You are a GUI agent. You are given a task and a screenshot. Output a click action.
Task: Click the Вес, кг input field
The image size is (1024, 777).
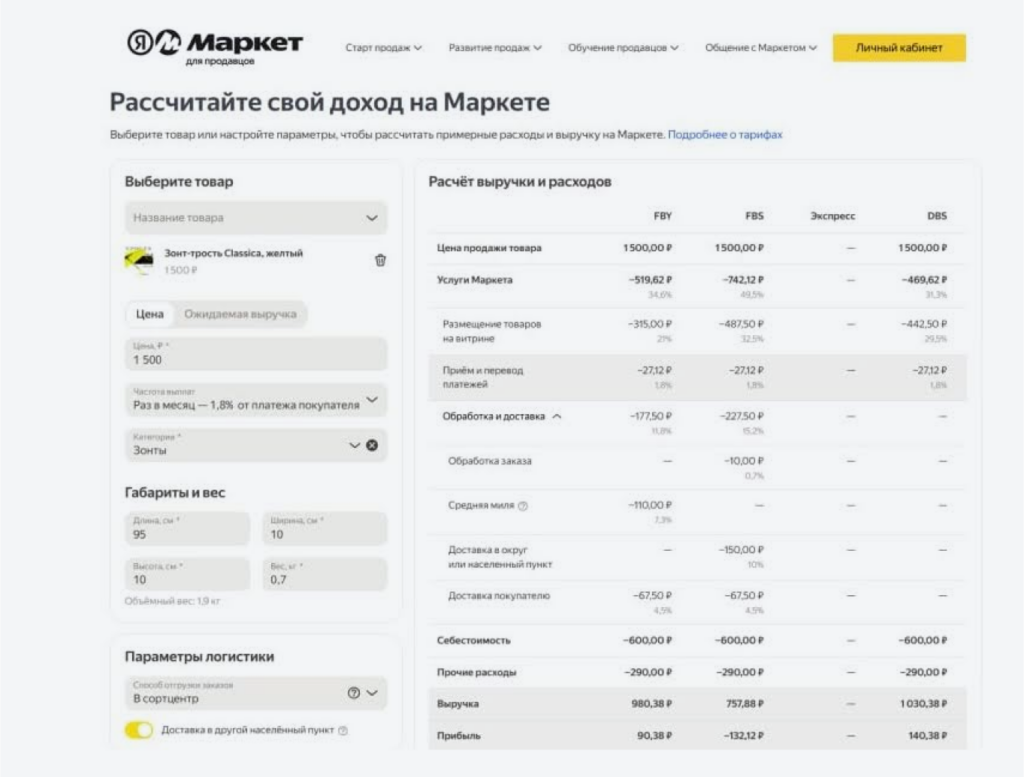(x=324, y=574)
